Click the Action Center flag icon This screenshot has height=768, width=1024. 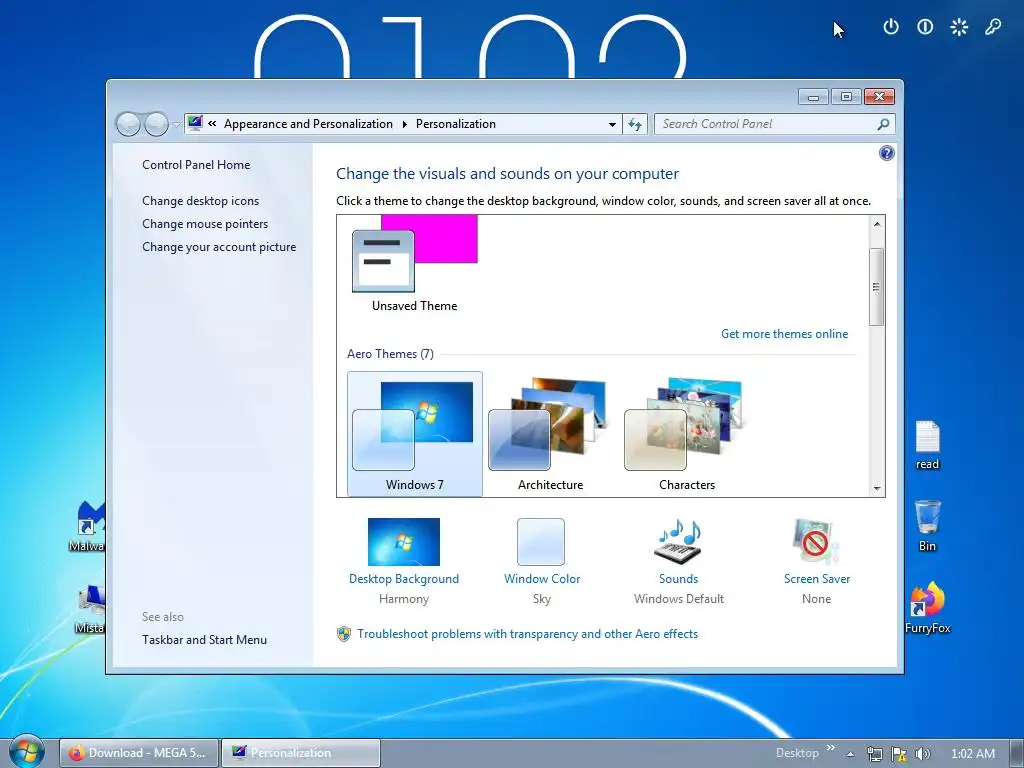pyautogui.click(x=899, y=754)
